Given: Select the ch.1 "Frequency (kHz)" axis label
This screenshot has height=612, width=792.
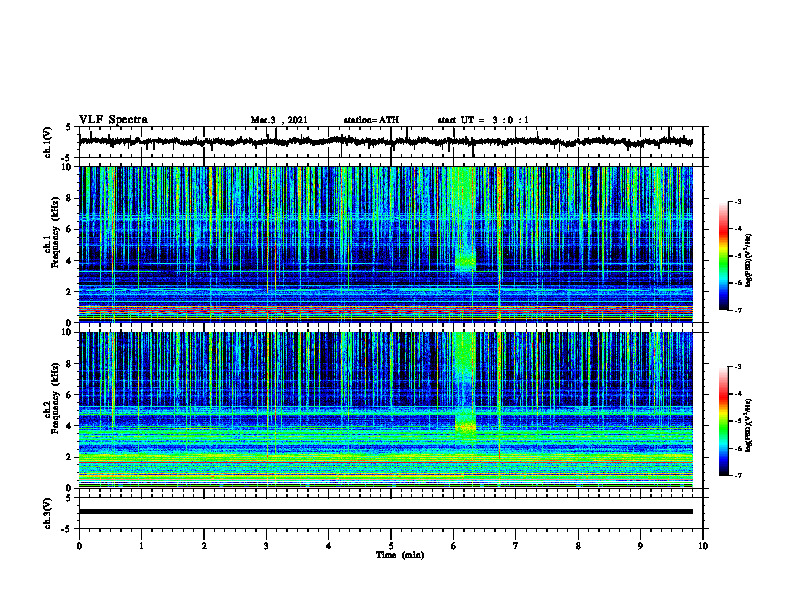Looking at the screenshot, I should click(x=54, y=232).
